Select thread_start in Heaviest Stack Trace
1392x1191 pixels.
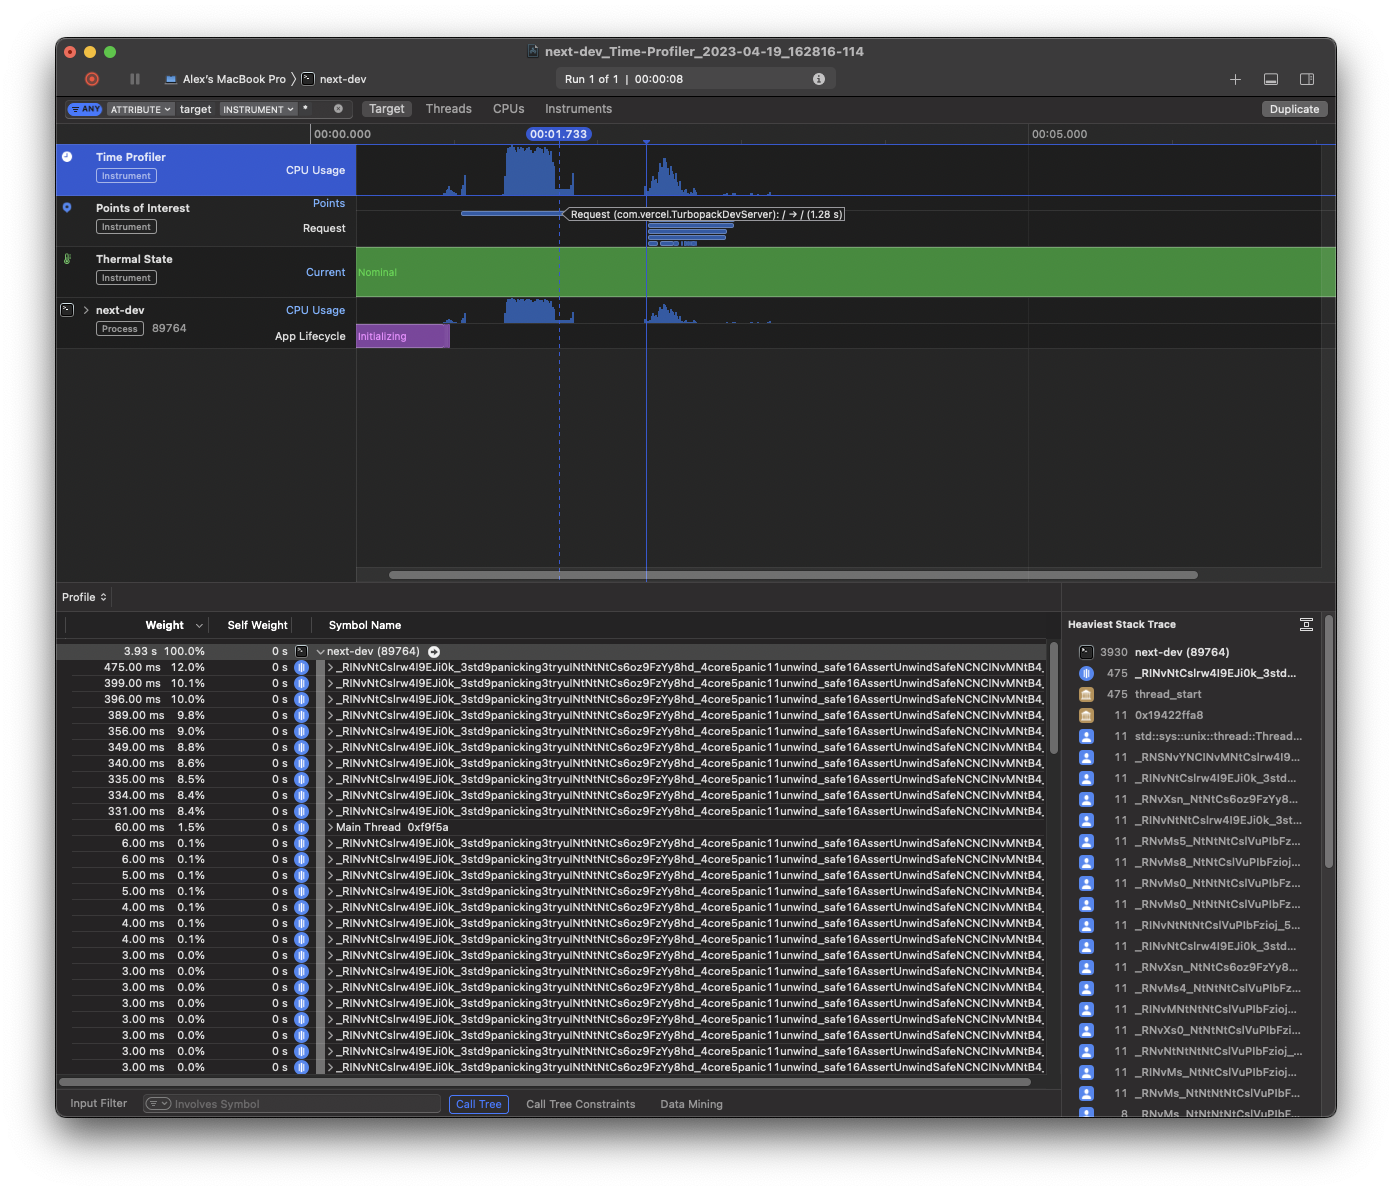[1168, 694]
